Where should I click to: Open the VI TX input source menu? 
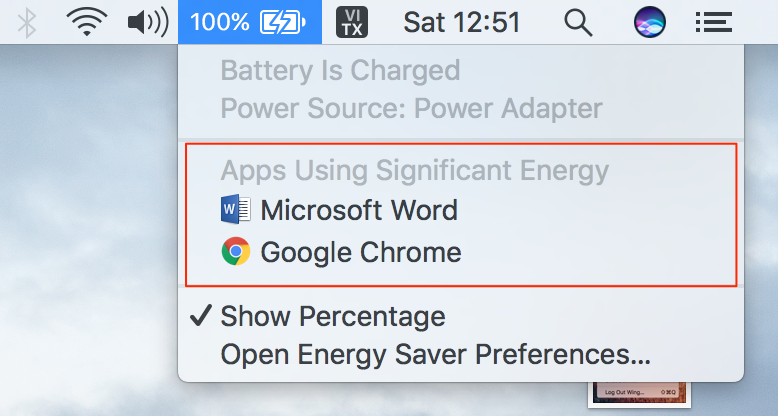pos(352,22)
